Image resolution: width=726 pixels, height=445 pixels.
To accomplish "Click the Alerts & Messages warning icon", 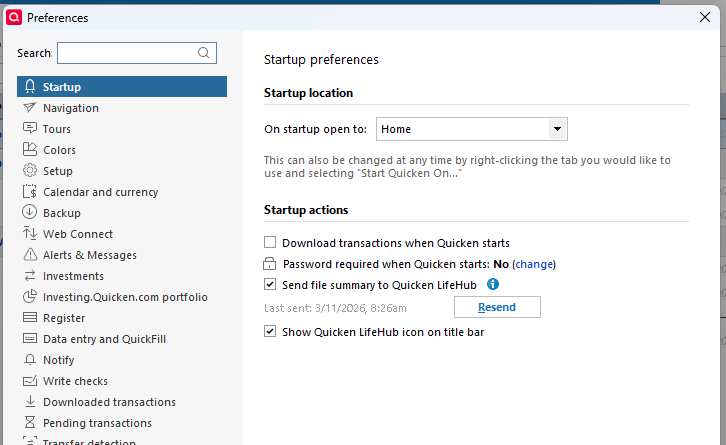I will 30,255.
